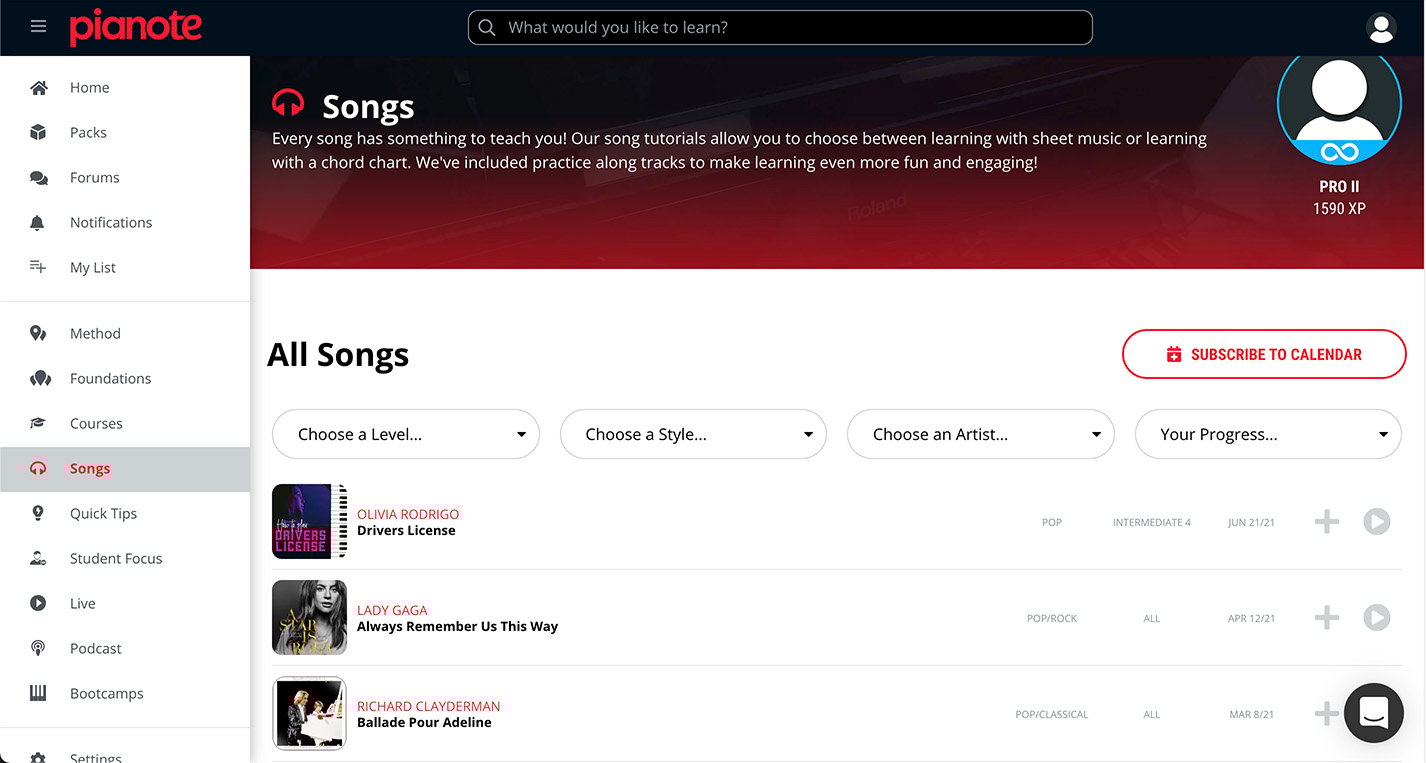Open Quick Tips from the sidebar
Viewport: 1426px width, 763px height.
click(103, 513)
